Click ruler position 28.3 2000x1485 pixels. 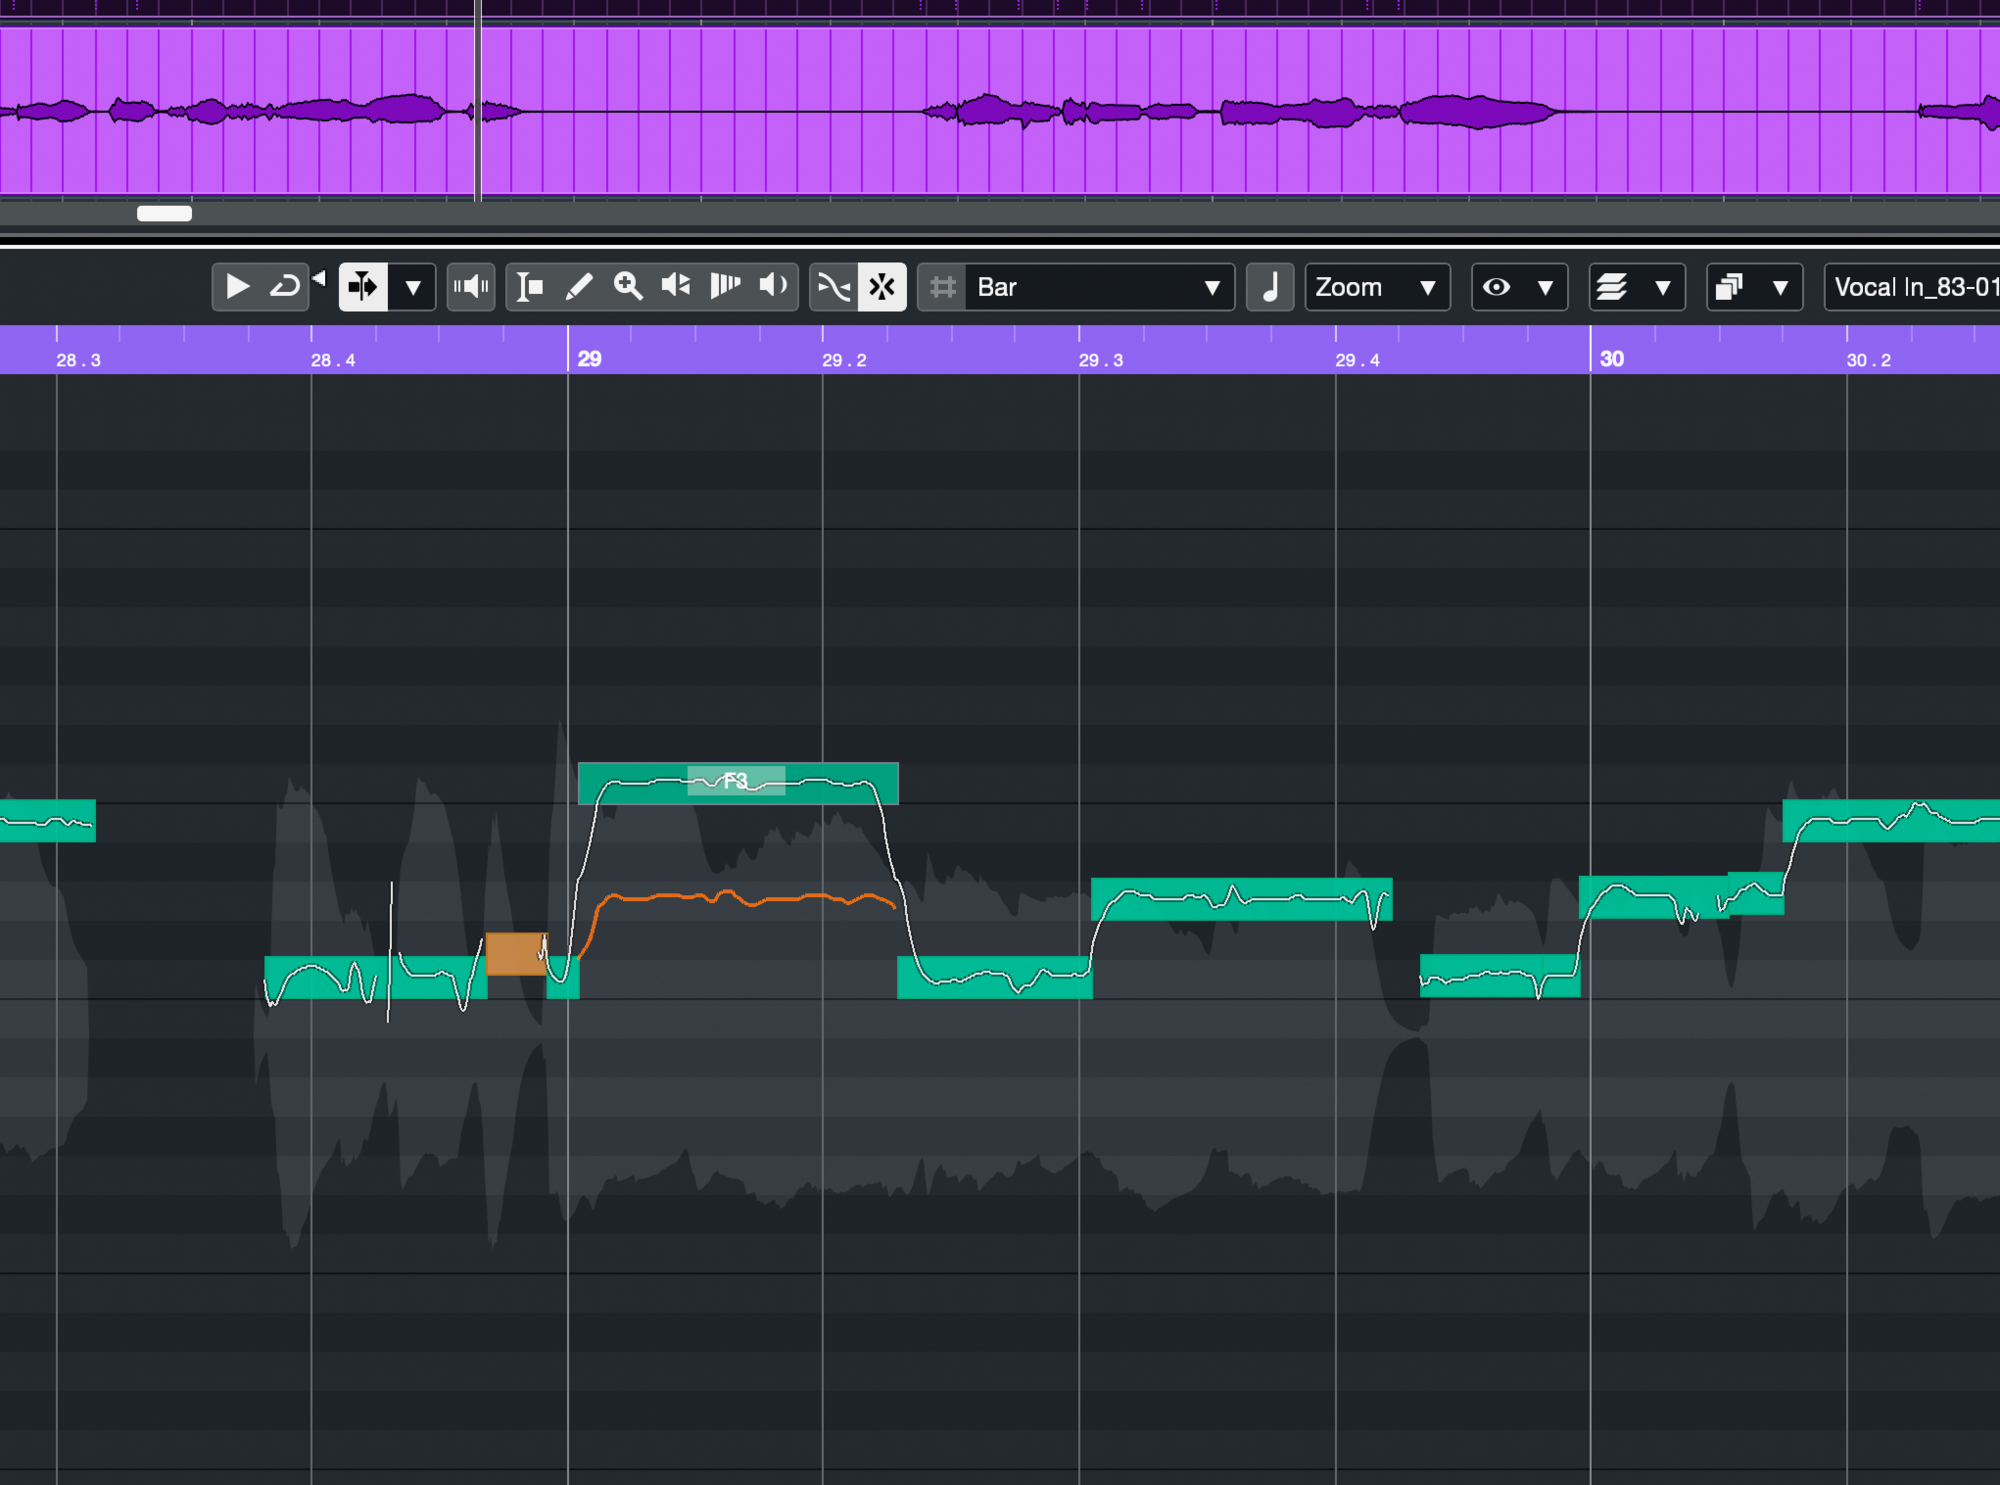click(x=78, y=360)
